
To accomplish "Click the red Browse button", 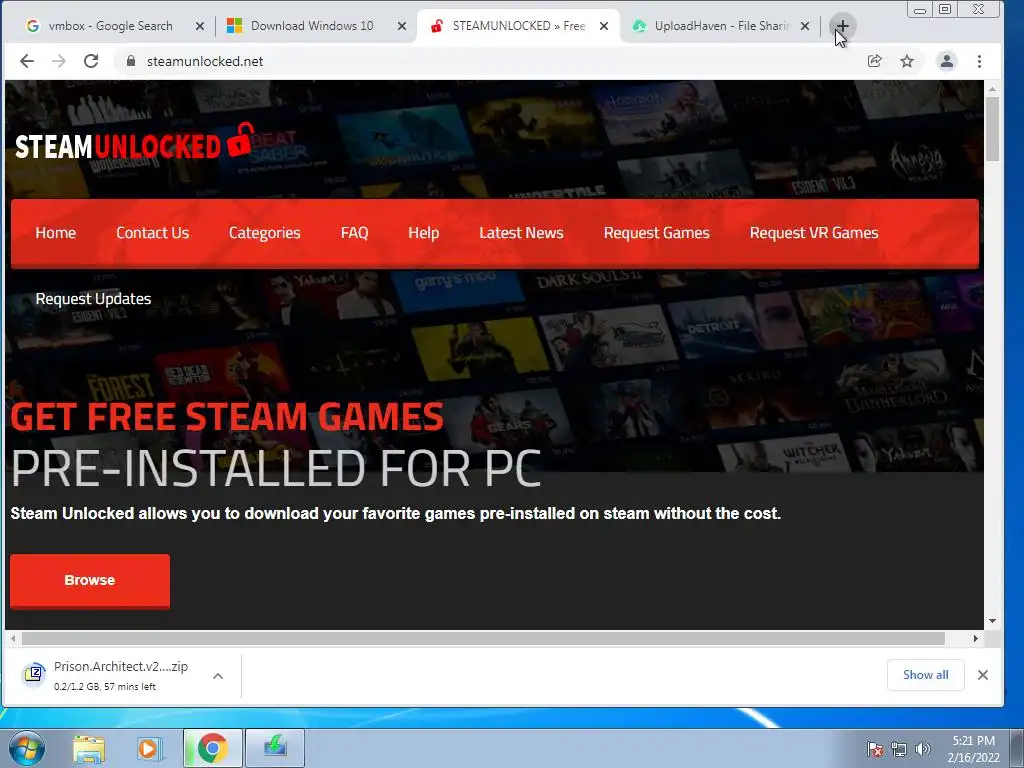I will [x=90, y=581].
